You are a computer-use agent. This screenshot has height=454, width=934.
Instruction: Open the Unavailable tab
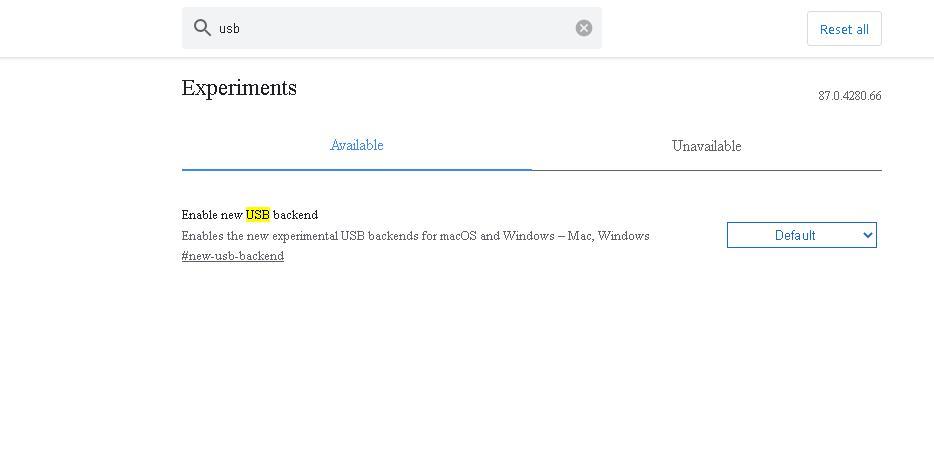706,146
